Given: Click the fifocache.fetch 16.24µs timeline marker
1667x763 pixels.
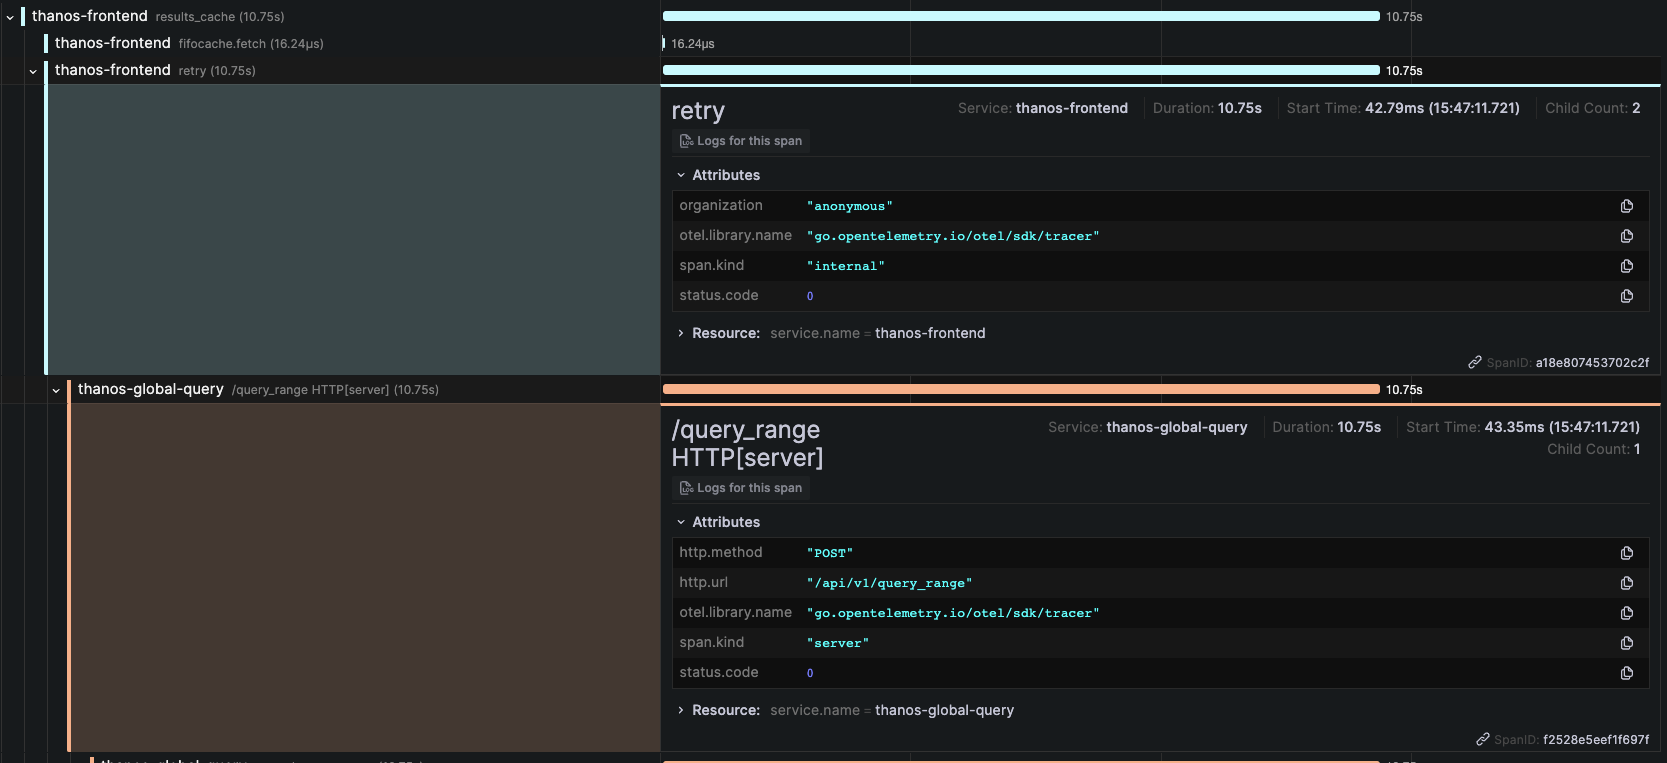Looking at the screenshot, I should 664,43.
